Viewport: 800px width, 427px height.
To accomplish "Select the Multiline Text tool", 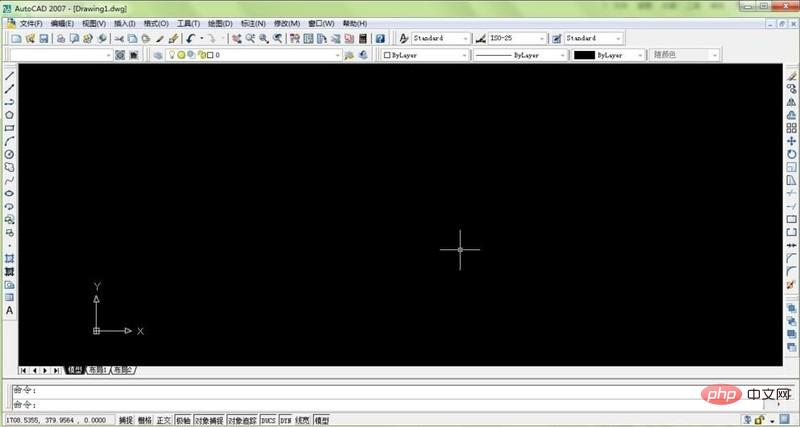I will (x=9, y=310).
